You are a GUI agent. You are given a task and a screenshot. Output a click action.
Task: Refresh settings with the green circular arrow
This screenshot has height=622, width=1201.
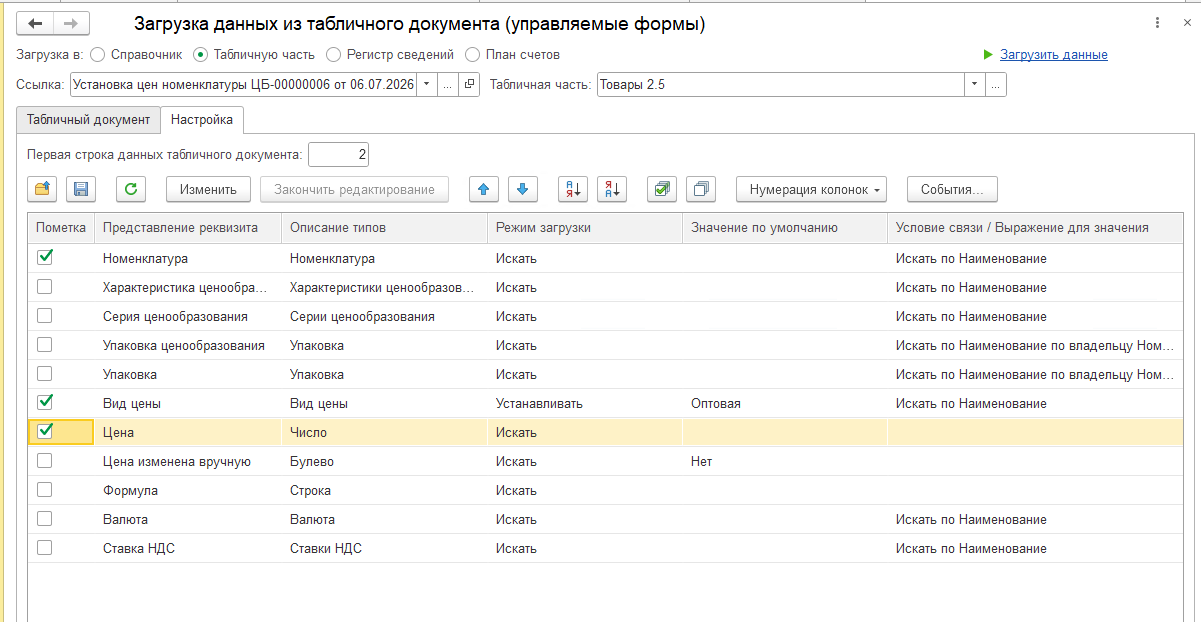[x=131, y=189]
